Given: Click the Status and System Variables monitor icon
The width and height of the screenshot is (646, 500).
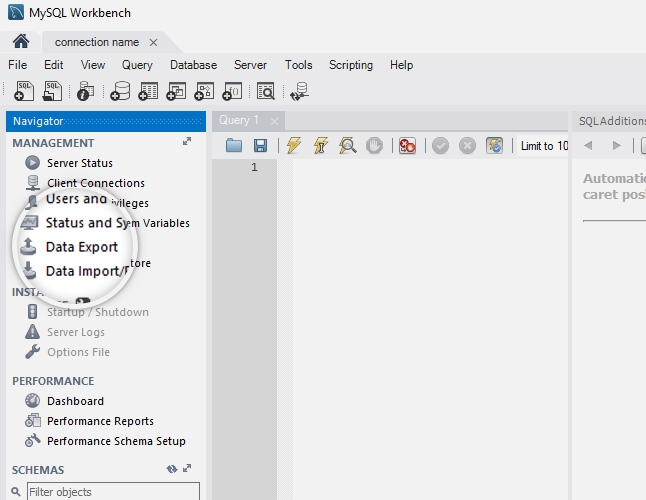Looking at the screenshot, I should pyautogui.click(x=29, y=223).
